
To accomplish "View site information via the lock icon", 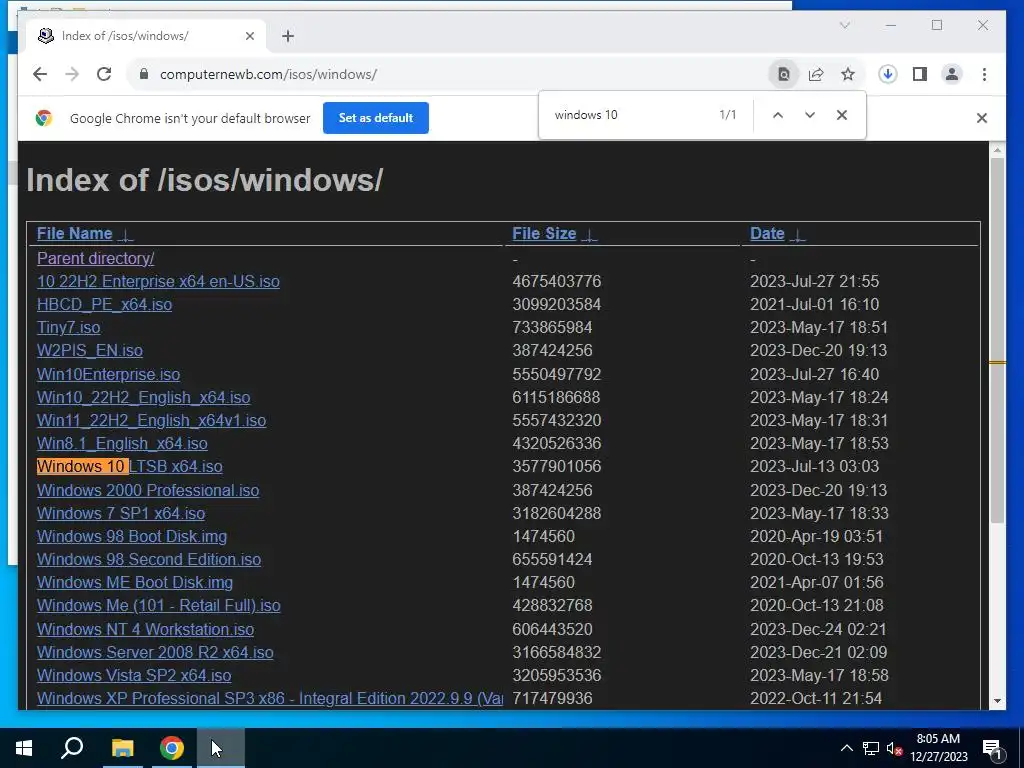I will [x=144, y=74].
